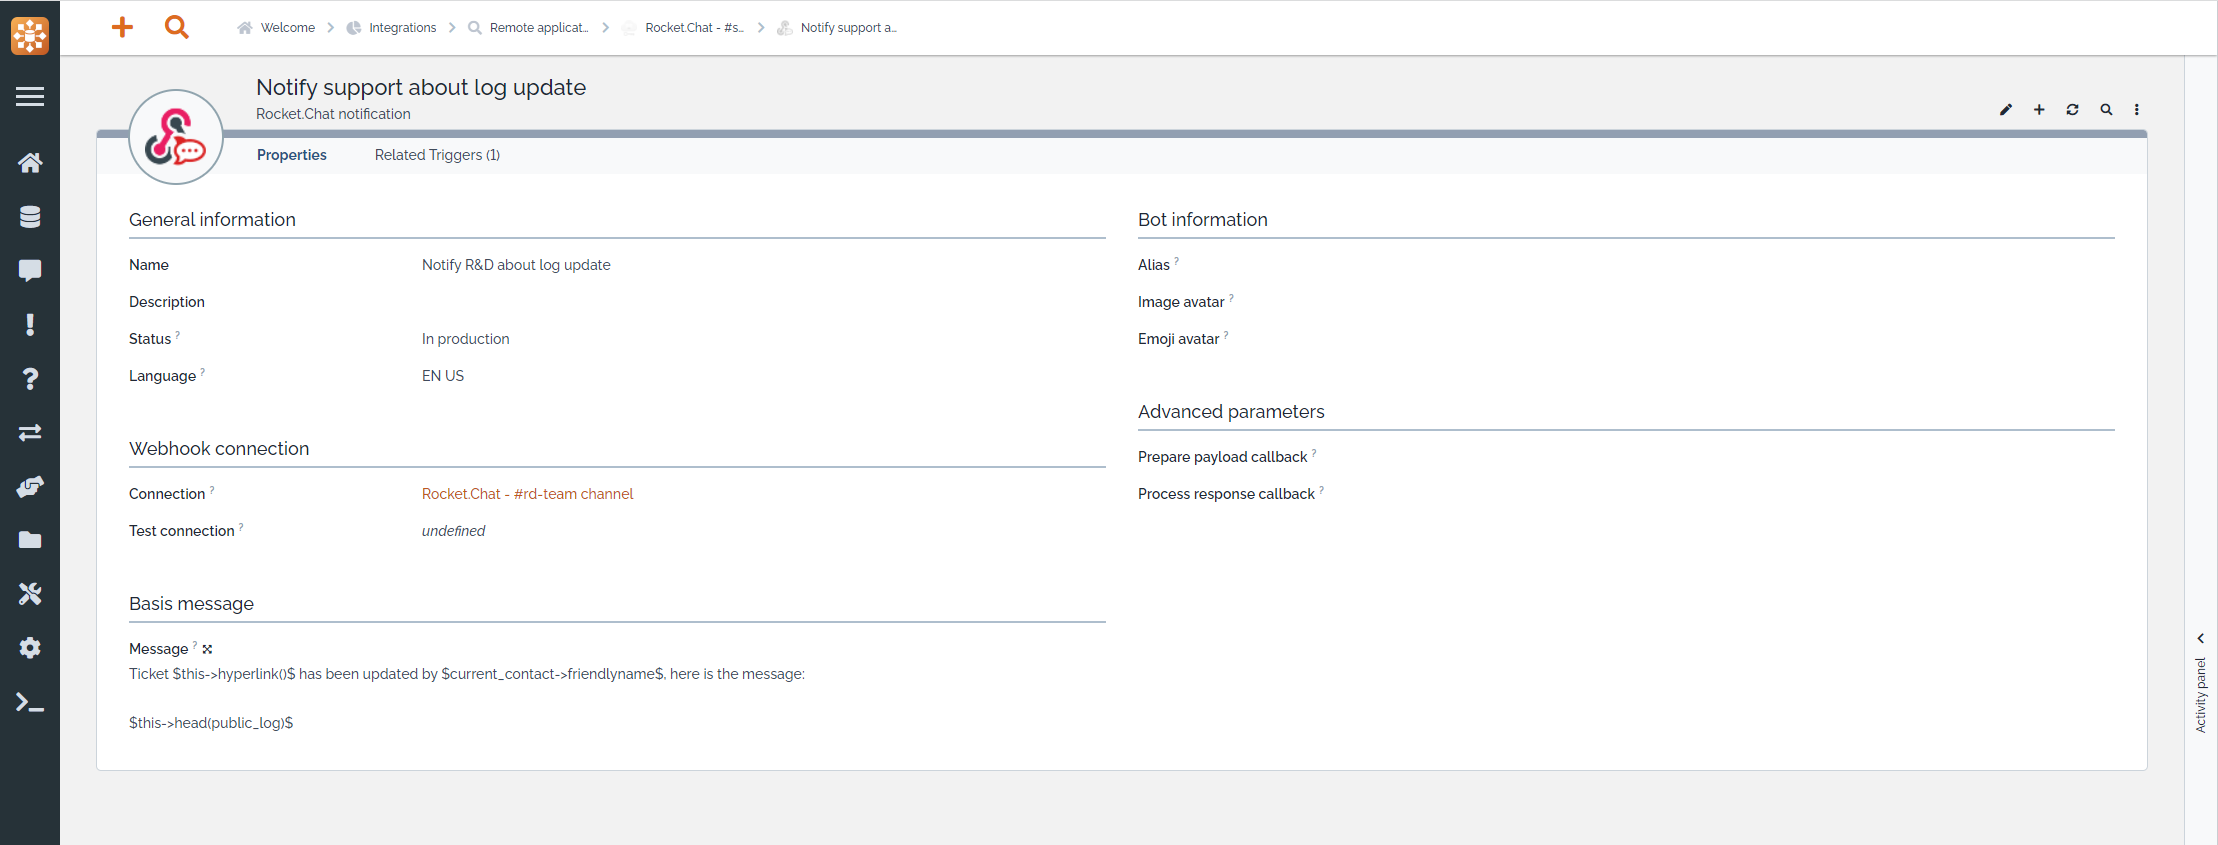Click the Rocket.Chat webhook logo
The height and width of the screenshot is (845, 2218).
(x=176, y=138)
